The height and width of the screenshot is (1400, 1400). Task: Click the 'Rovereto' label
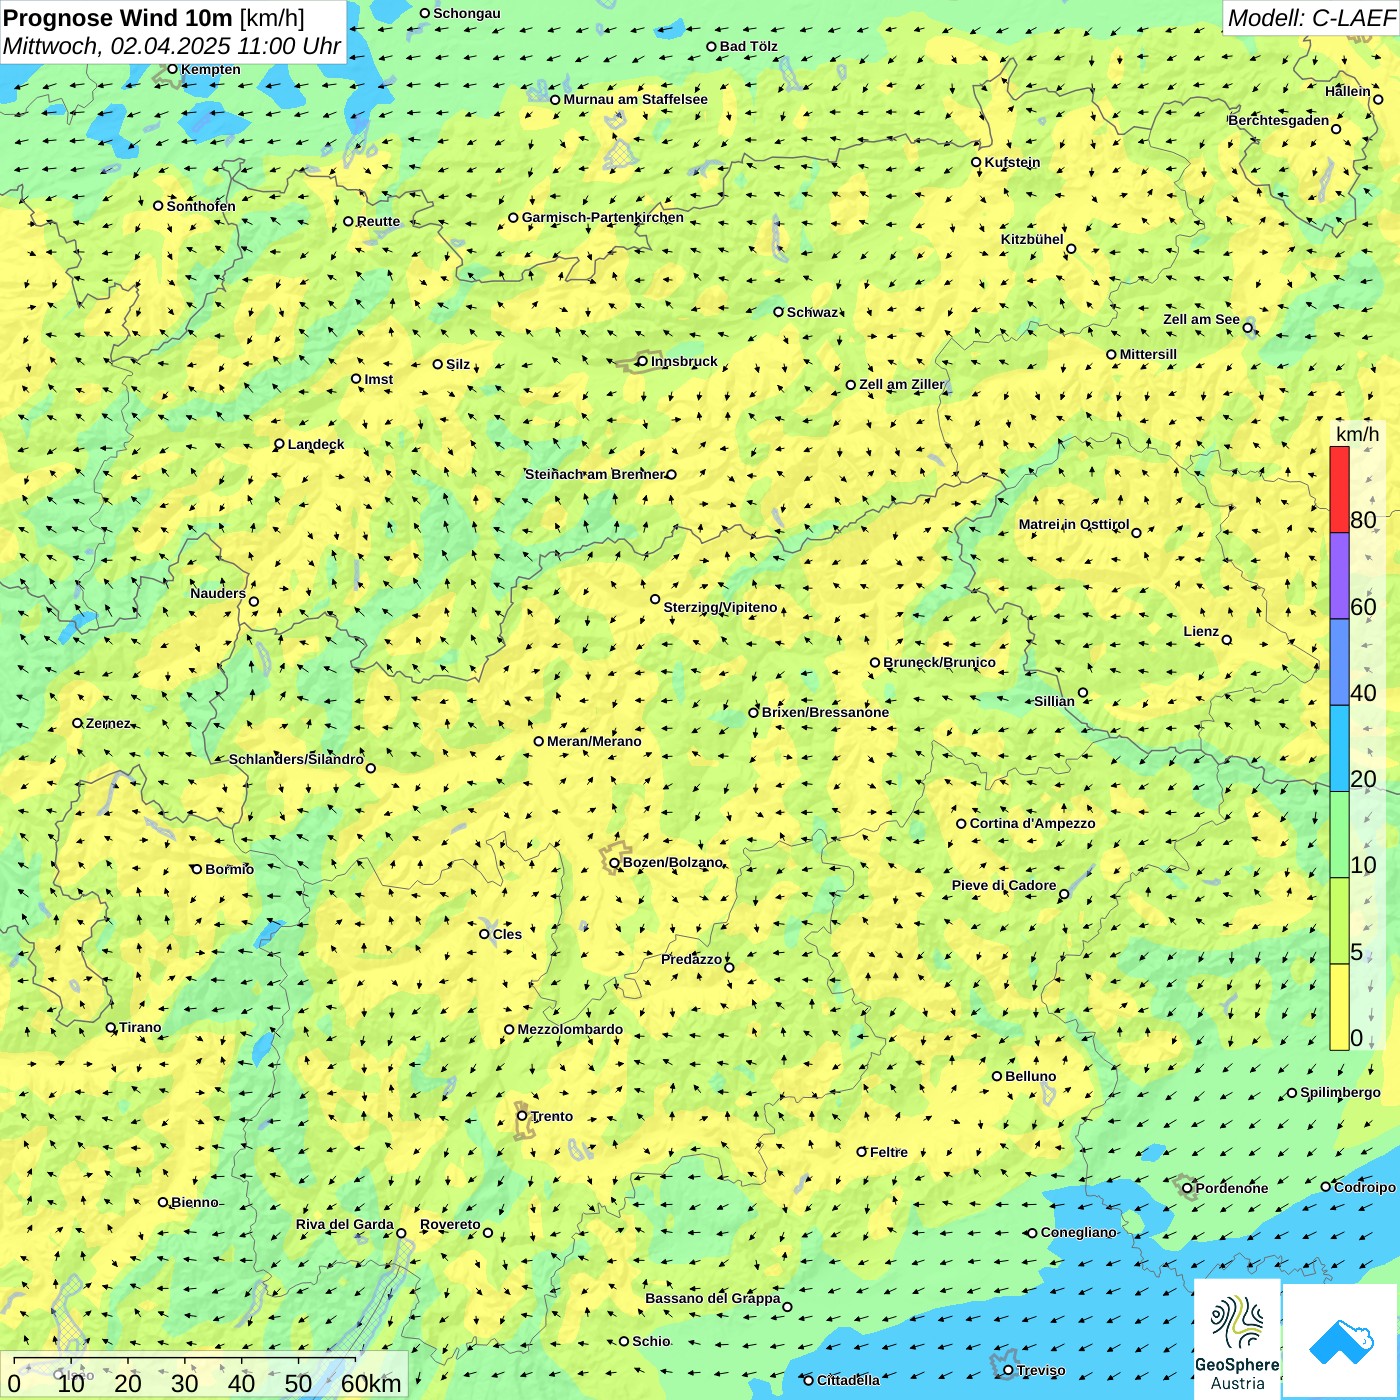(450, 1224)
